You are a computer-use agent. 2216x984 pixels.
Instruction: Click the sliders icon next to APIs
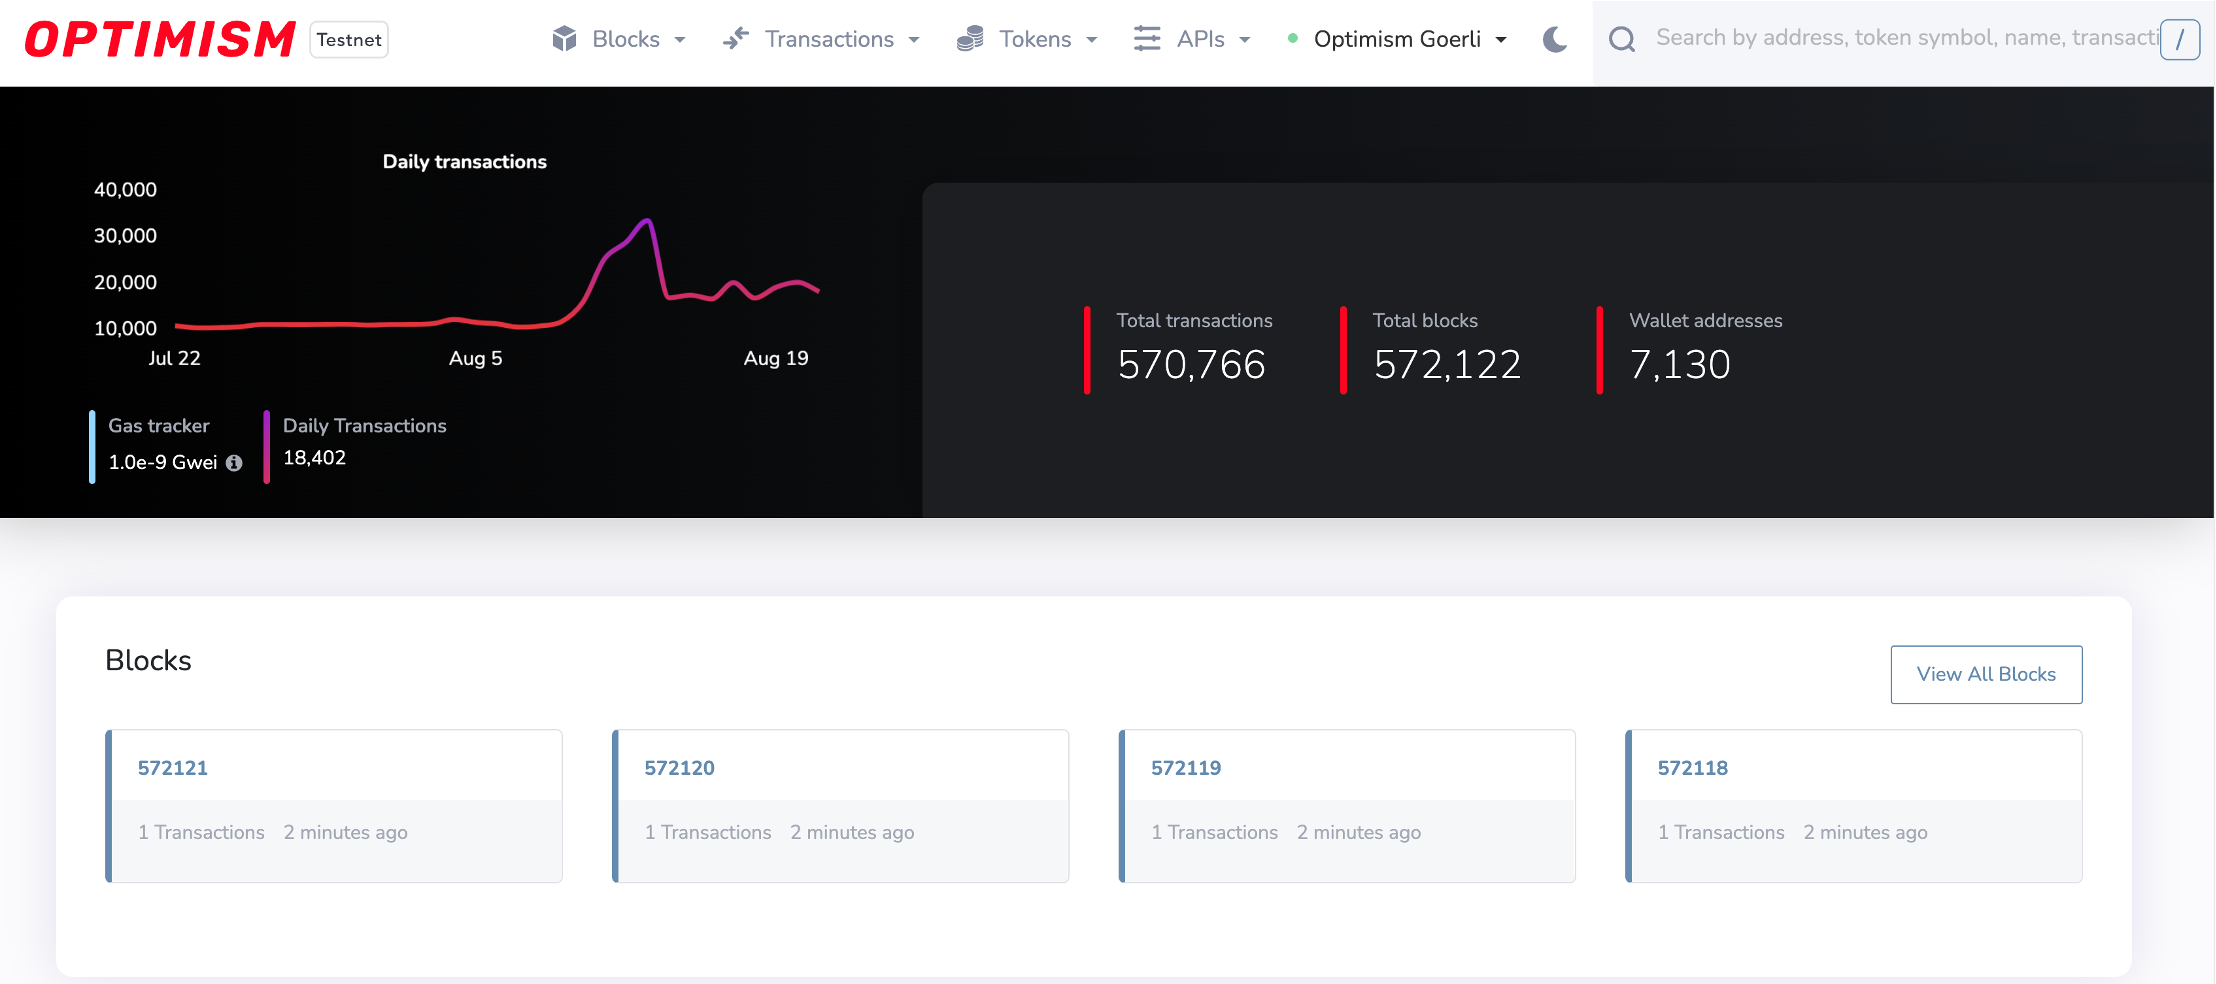1146,38
